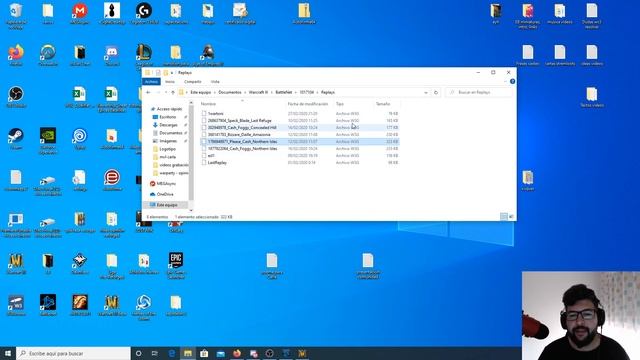Open Task View on the taskbar
The width and height of the screenshot is (640, 360).
155,353
